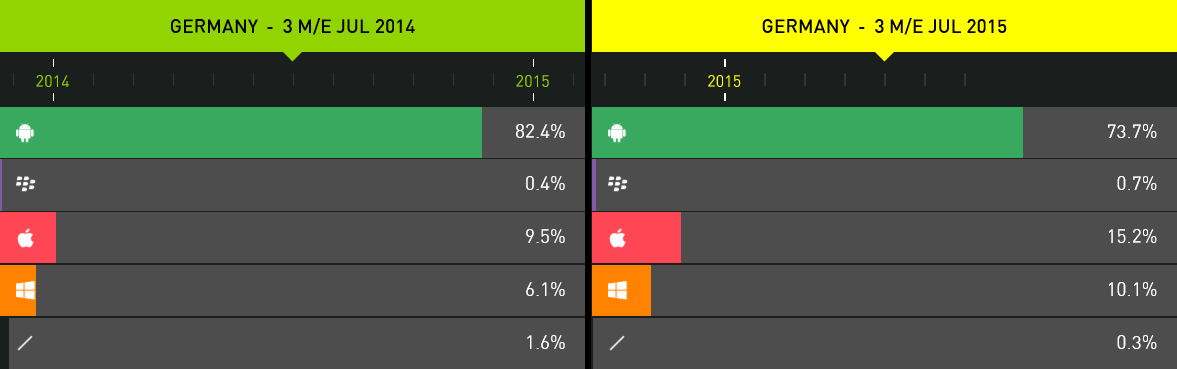This screenshot has height=369, width=1177.
Task: Click the Apple icon in the 2015 panel
Action: 617,238
